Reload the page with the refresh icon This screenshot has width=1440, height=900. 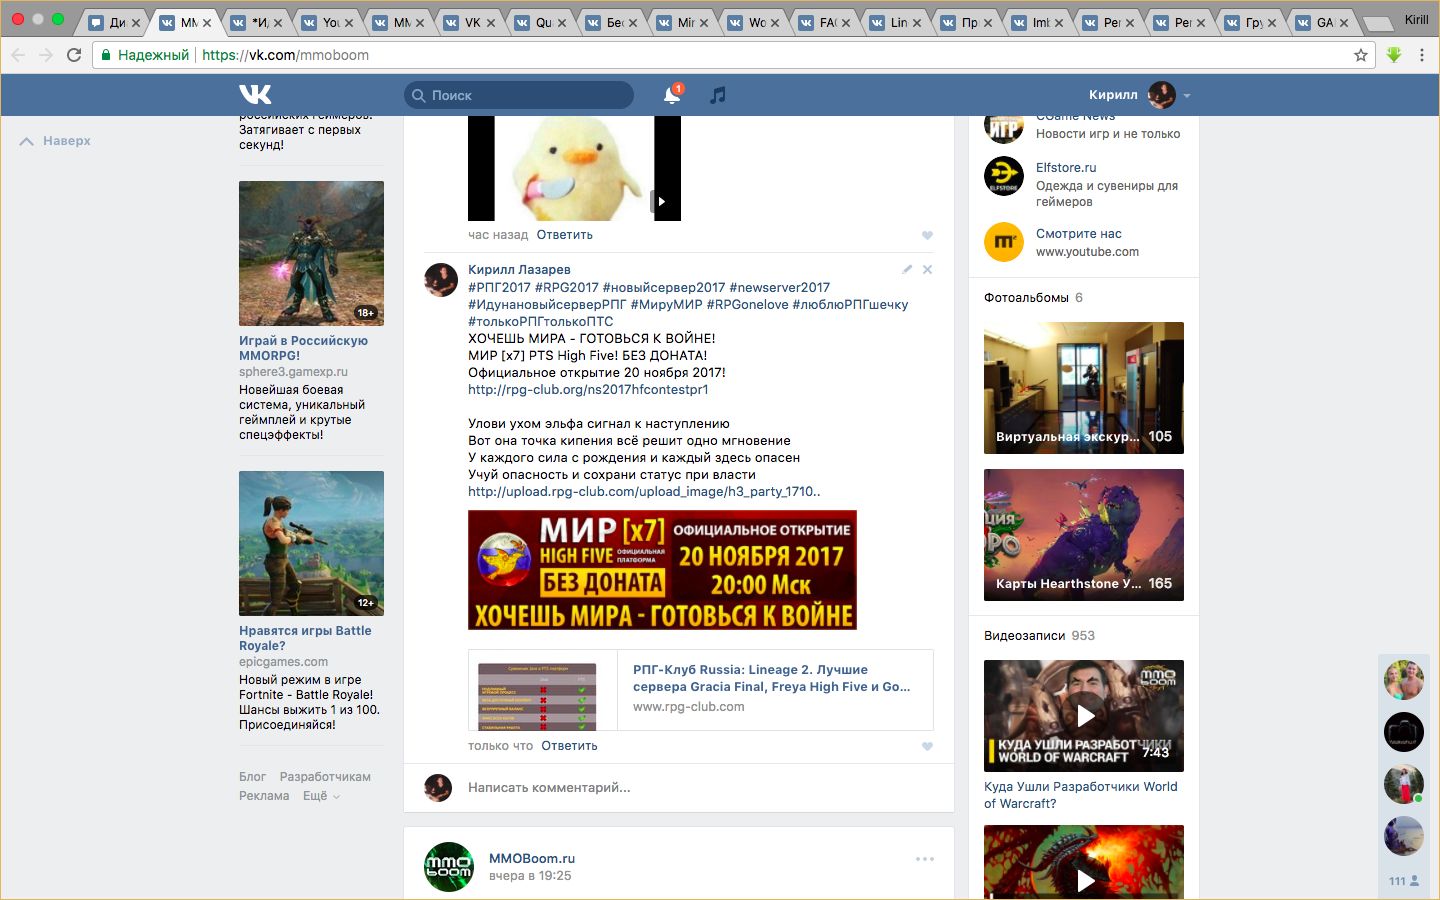click(x=74, y=55)
